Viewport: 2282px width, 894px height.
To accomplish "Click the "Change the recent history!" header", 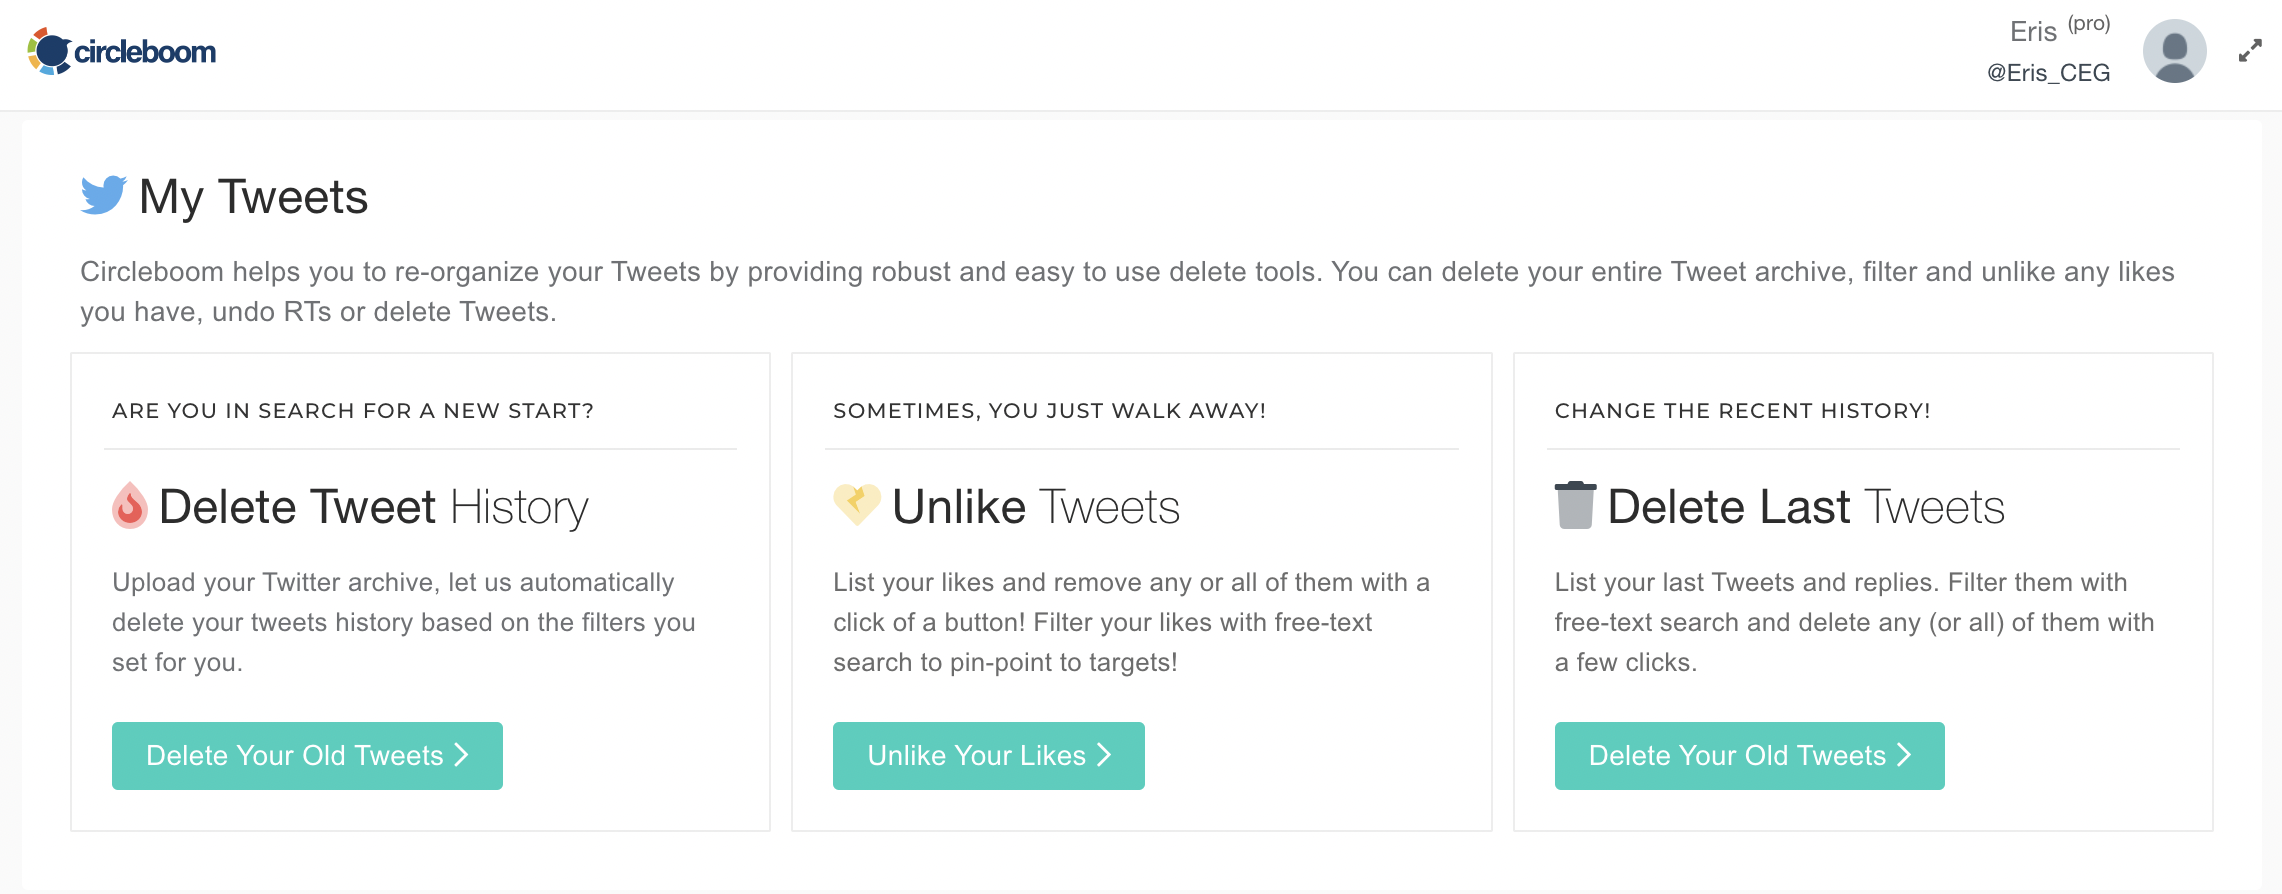I will click(x=1742, y=411).
